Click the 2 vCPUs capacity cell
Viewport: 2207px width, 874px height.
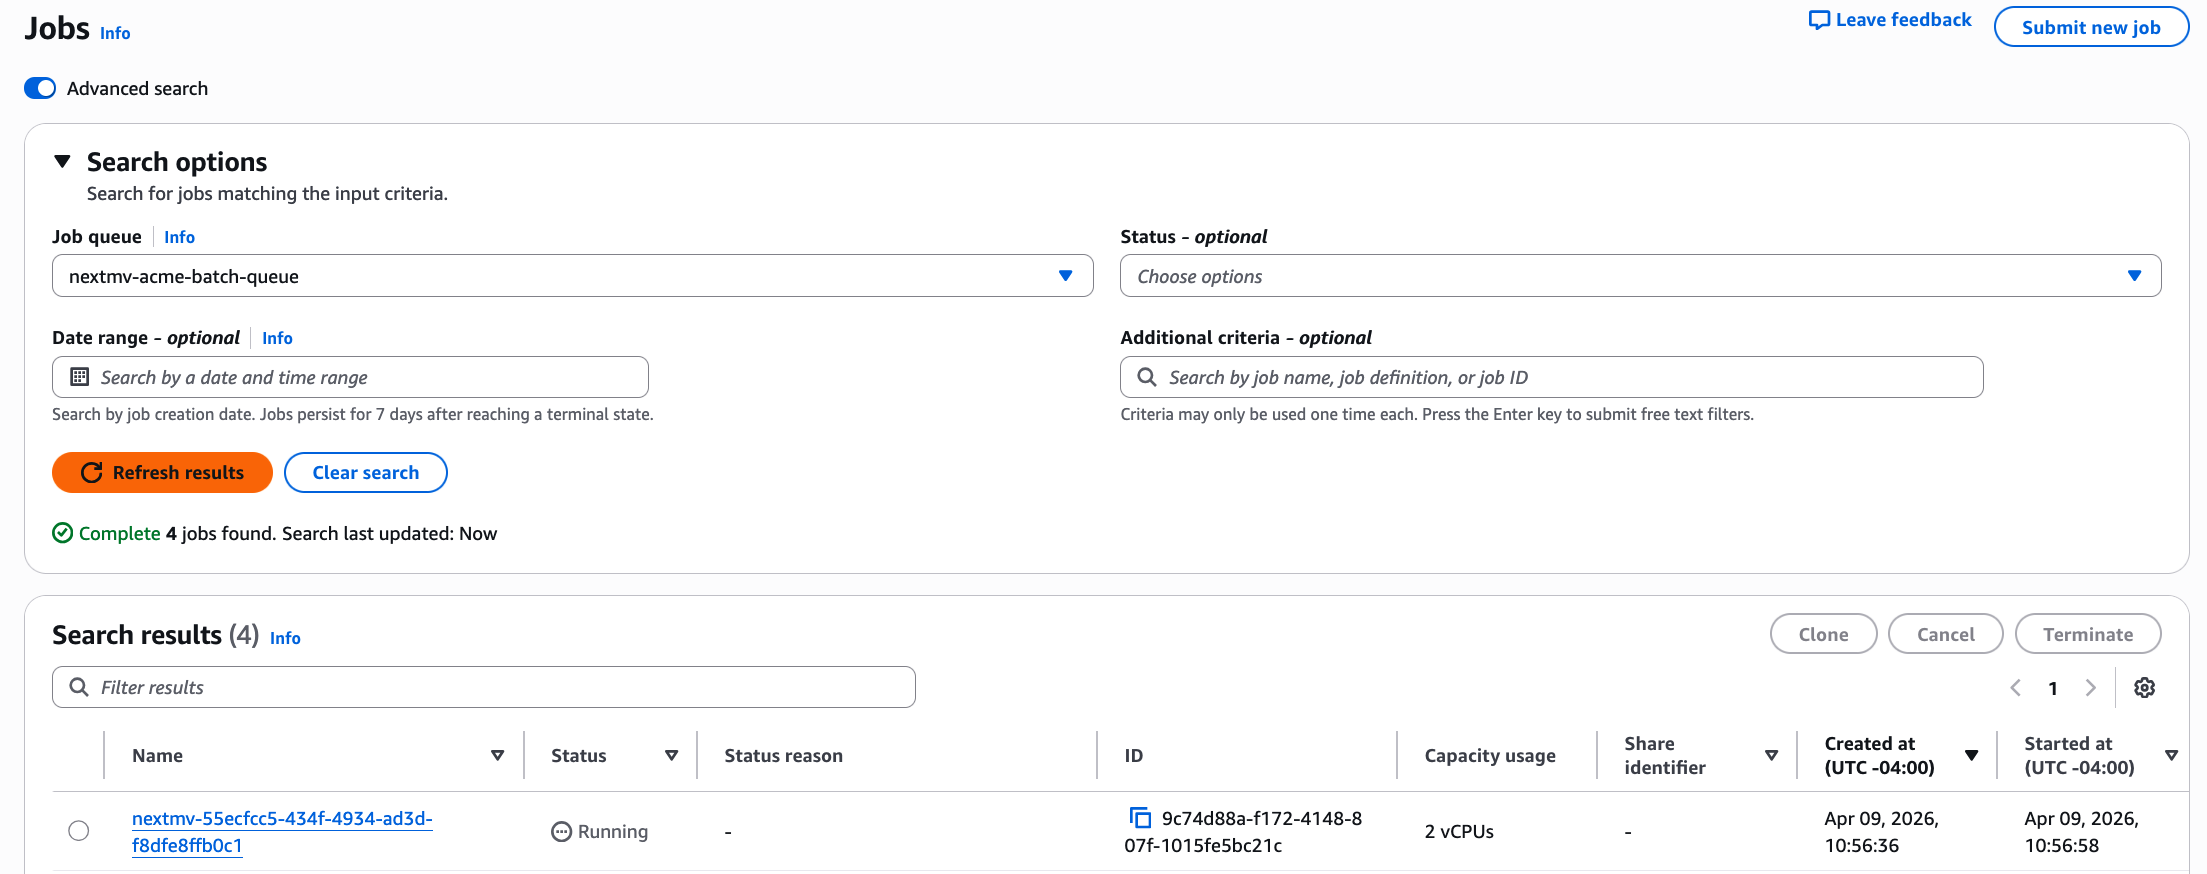pyautogui.click(x=1459, y=831)
